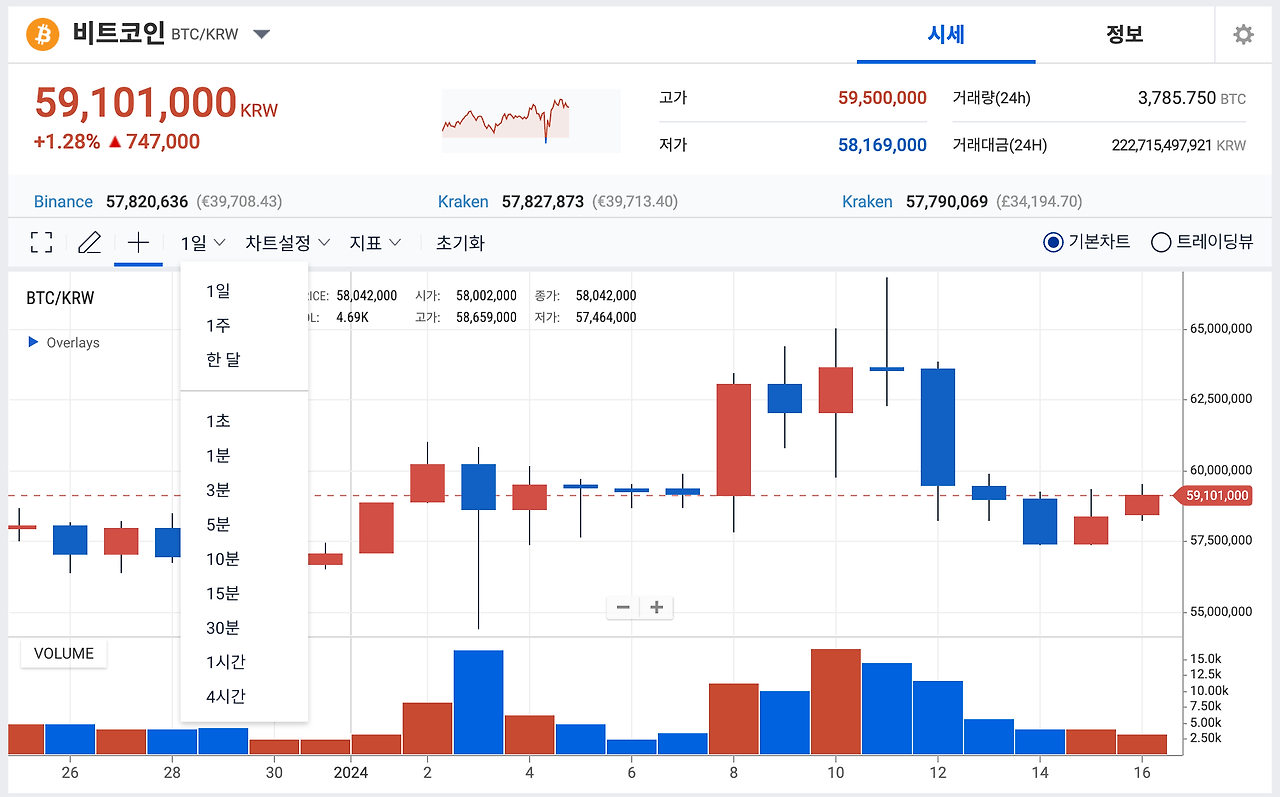Switch to the 정보 tab
The image size is (1280, 797).
[1124, 34]
